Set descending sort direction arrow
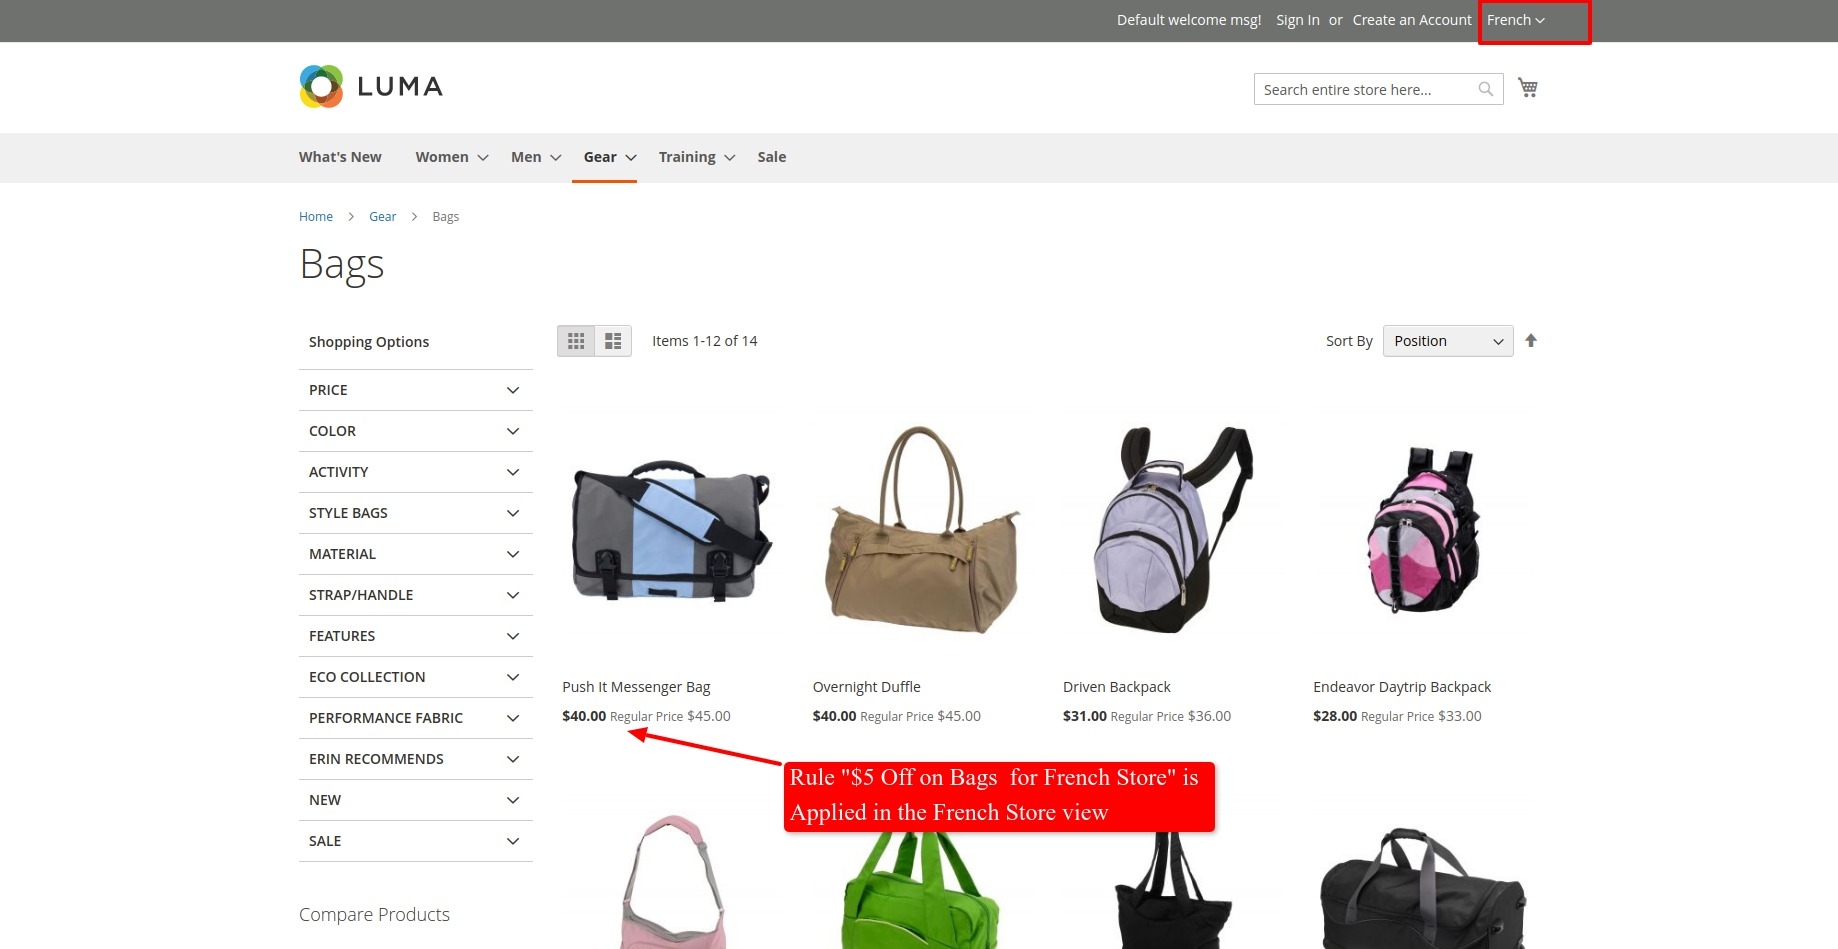 click(1531, 341)
